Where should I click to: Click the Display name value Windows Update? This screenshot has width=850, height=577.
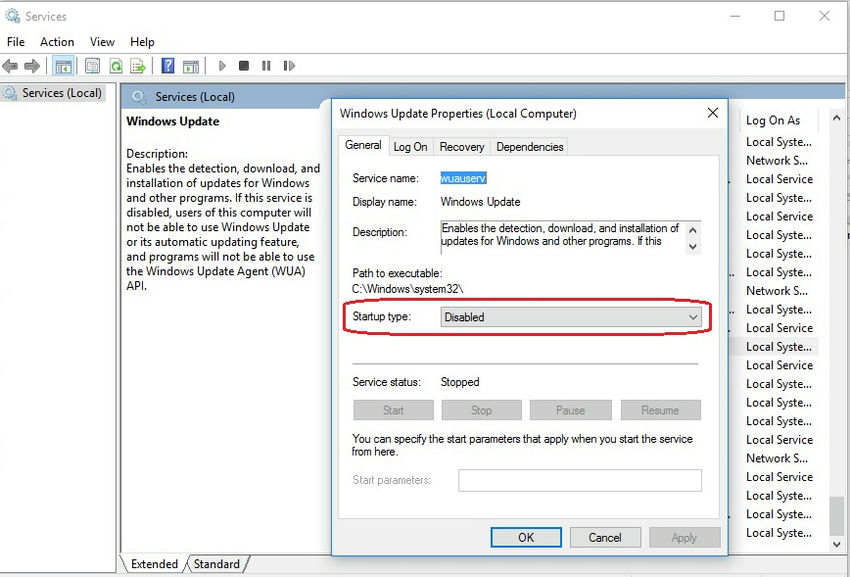pyautogui.click(x=480, y=202)
